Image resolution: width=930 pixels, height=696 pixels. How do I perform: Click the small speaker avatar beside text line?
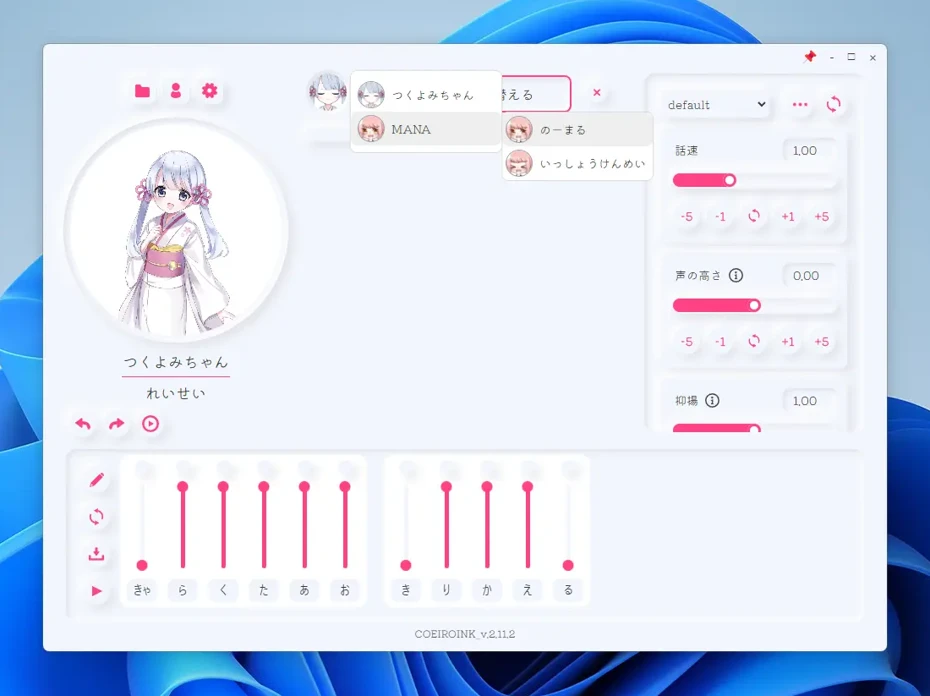[x=327, y=91]
